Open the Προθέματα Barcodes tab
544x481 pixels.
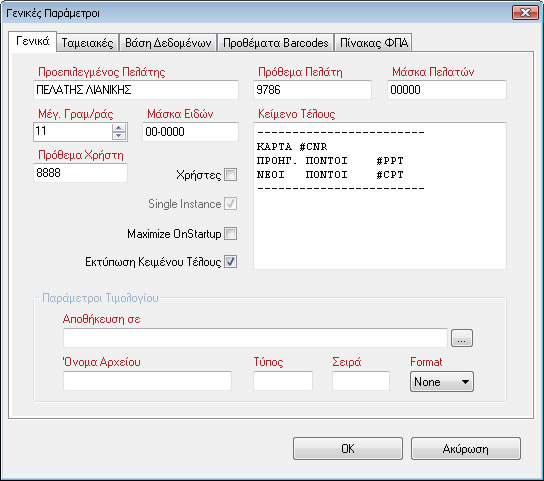(275, 43)
